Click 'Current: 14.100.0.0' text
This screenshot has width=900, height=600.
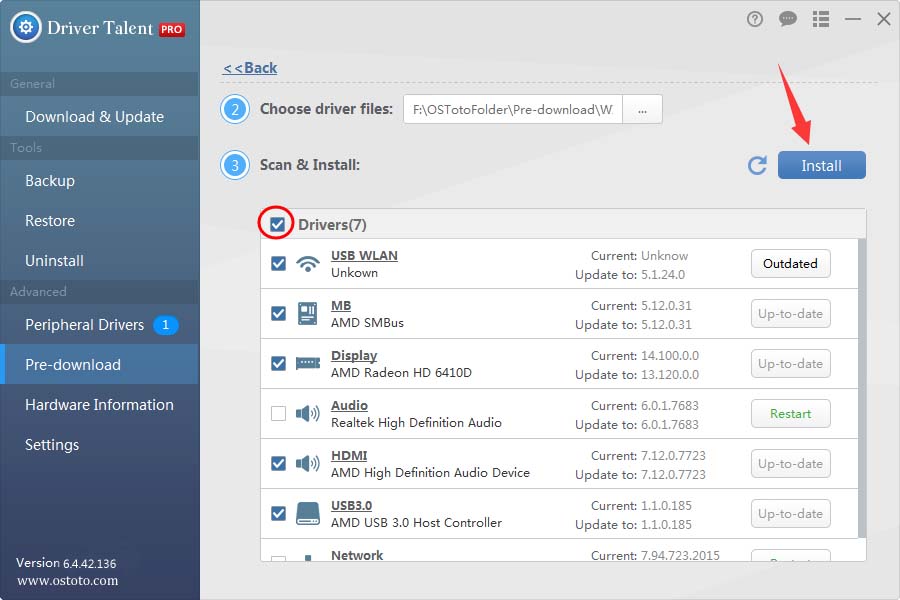pos(645,355)
